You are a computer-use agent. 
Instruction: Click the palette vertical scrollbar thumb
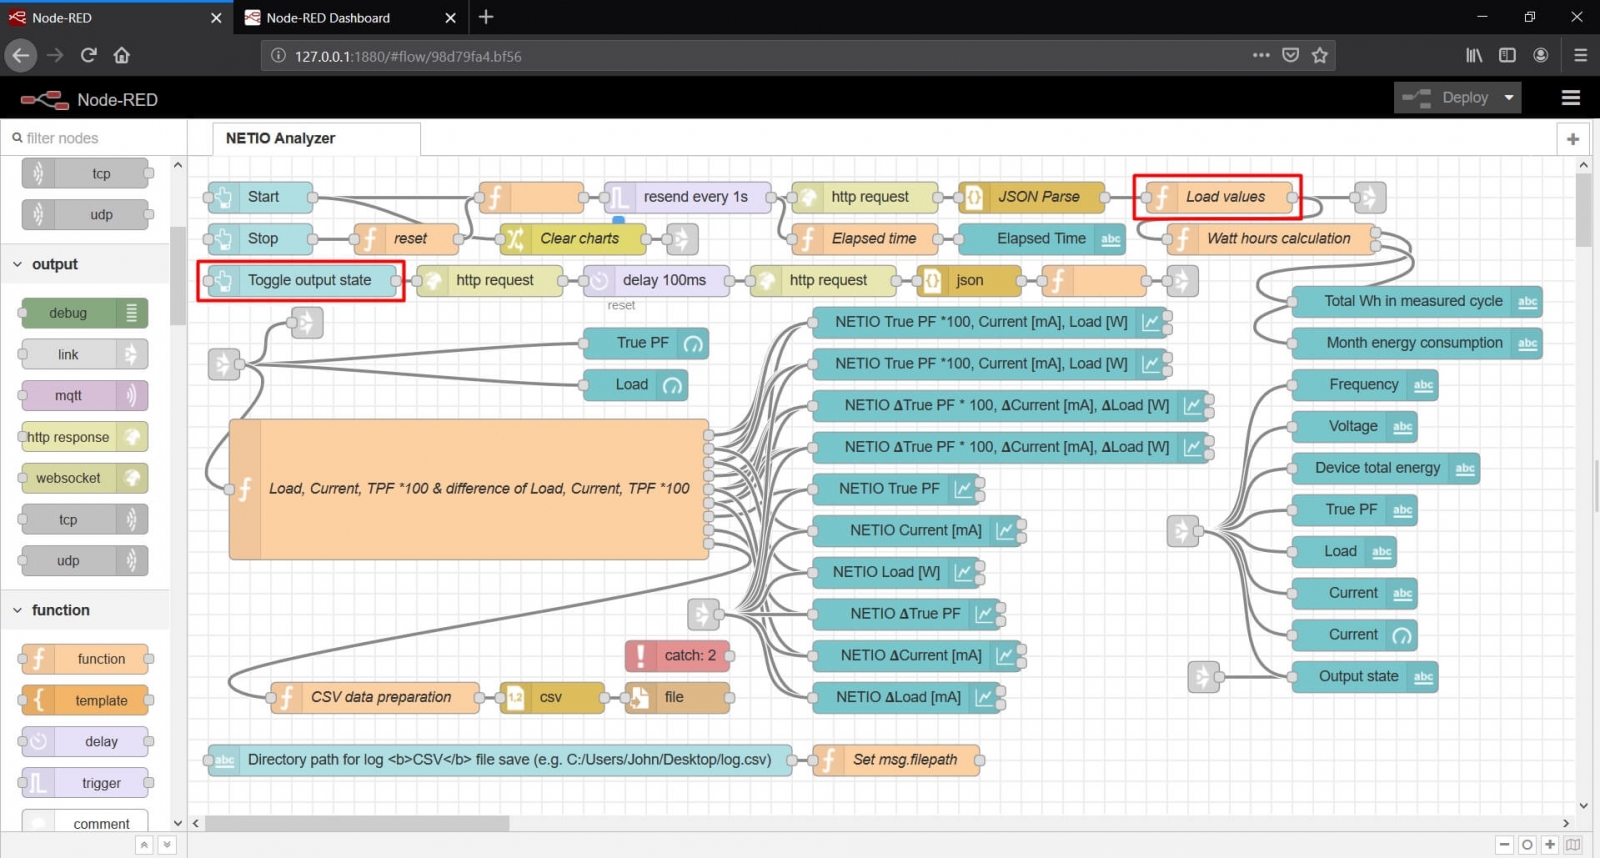[x=177, y=276]
